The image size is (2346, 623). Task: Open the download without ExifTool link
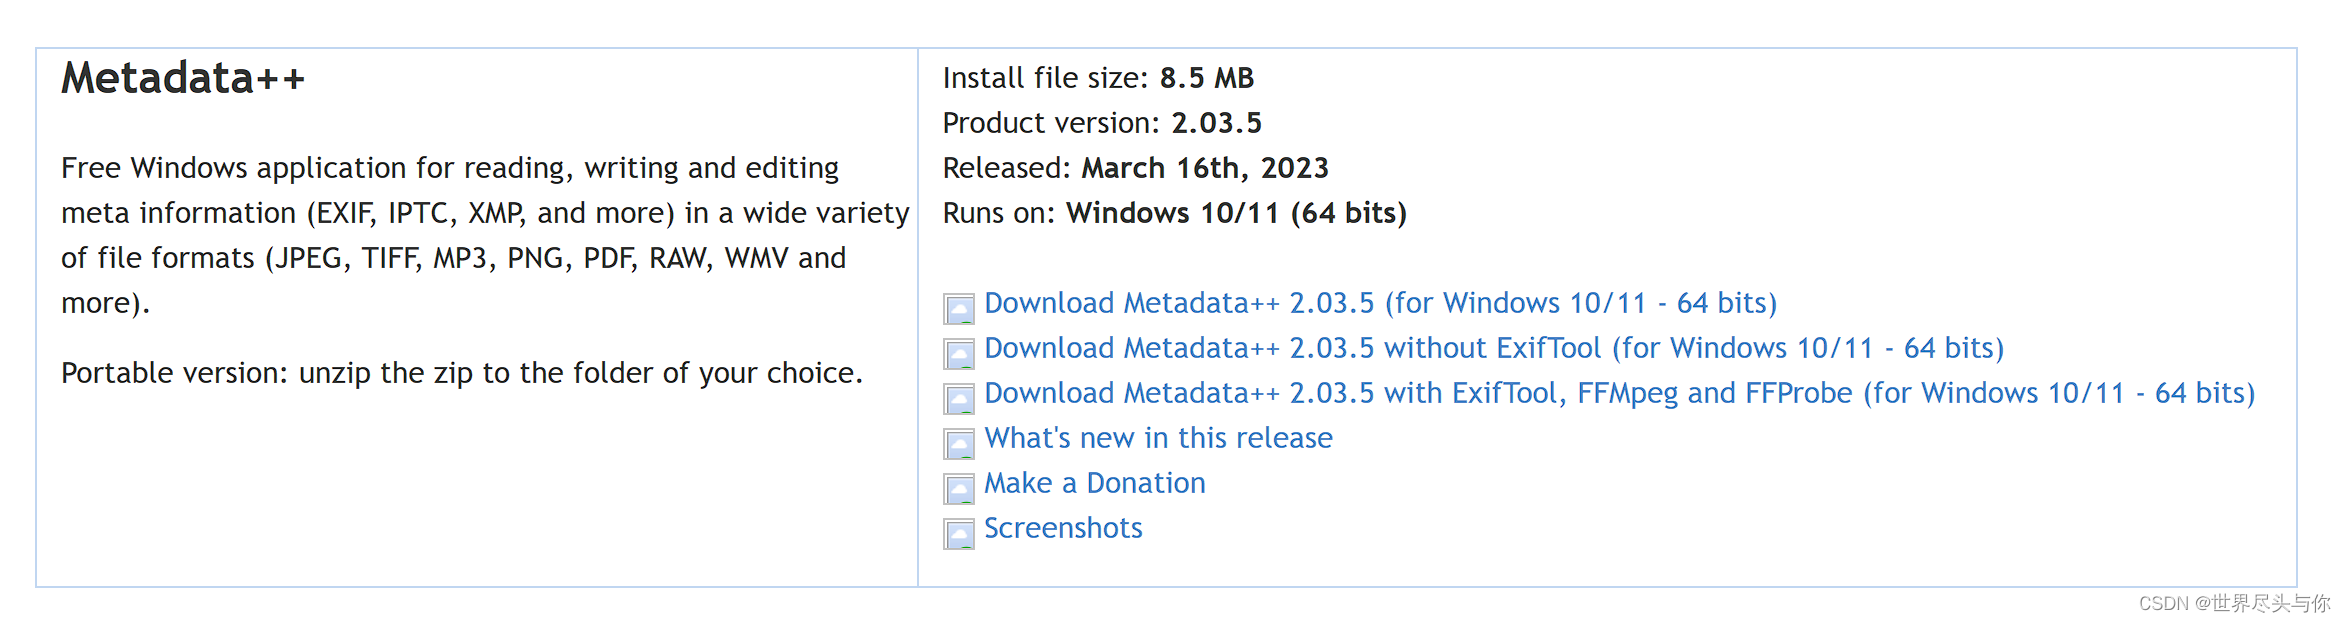click(x=1494, y=348)
